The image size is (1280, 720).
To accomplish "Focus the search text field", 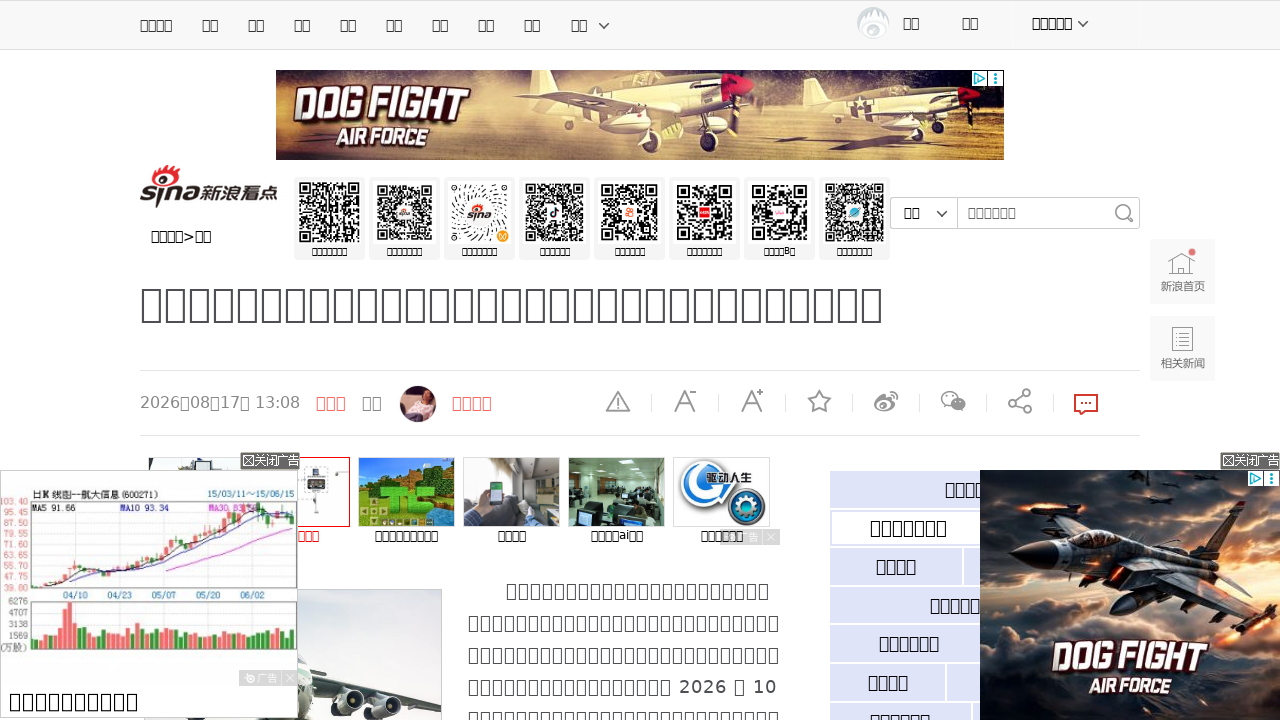I will 1035,213.
